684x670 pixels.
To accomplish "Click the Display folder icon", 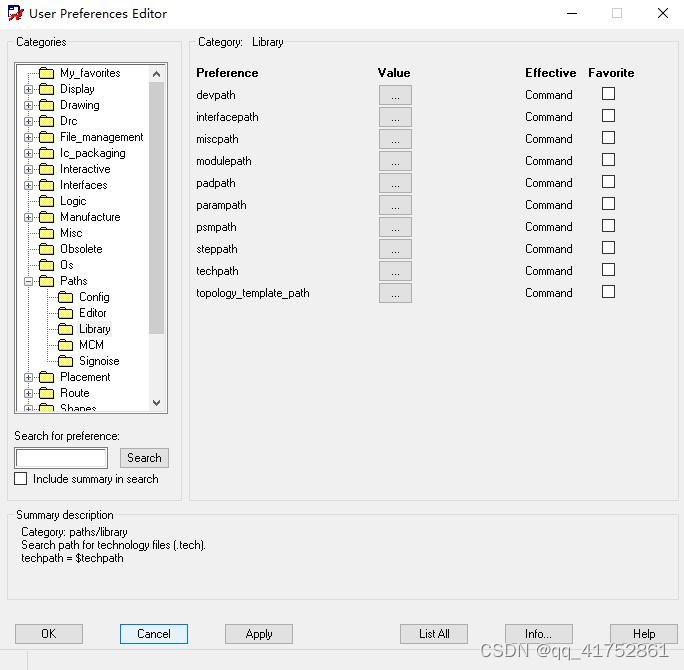I will click(46, 89).
